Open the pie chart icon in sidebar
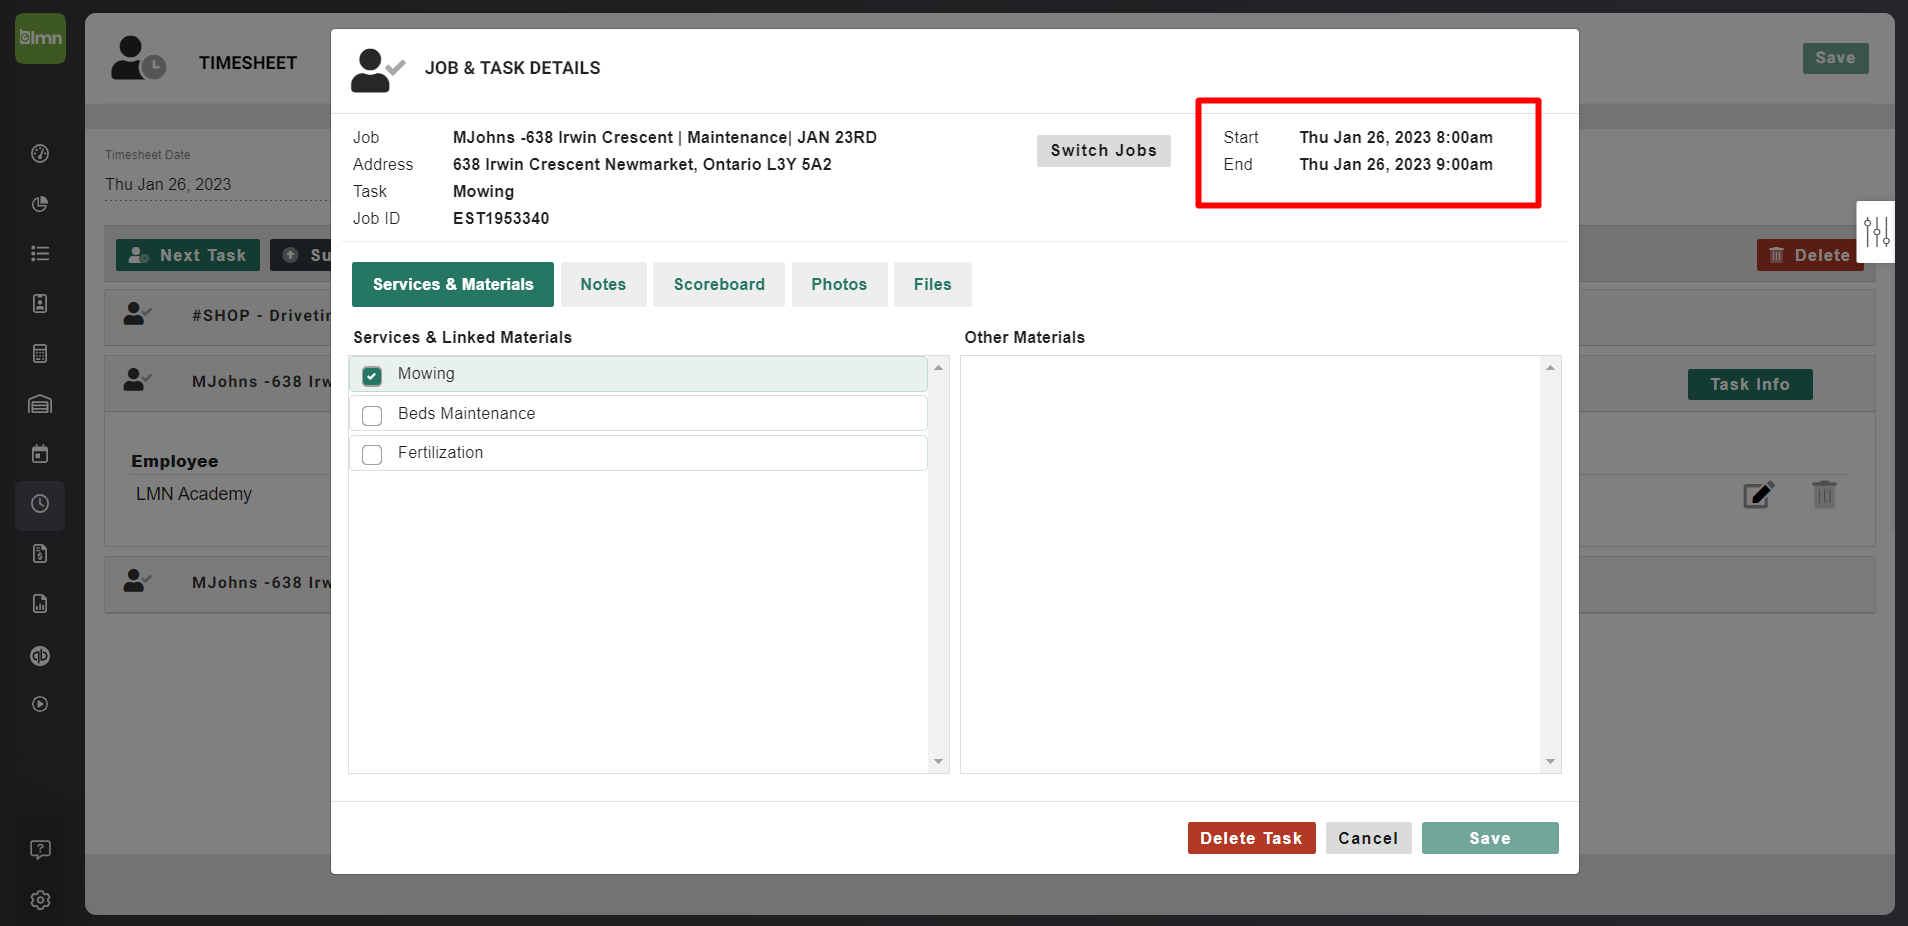The width and height of the screenshot is (1908, 926). pos(40,204)
